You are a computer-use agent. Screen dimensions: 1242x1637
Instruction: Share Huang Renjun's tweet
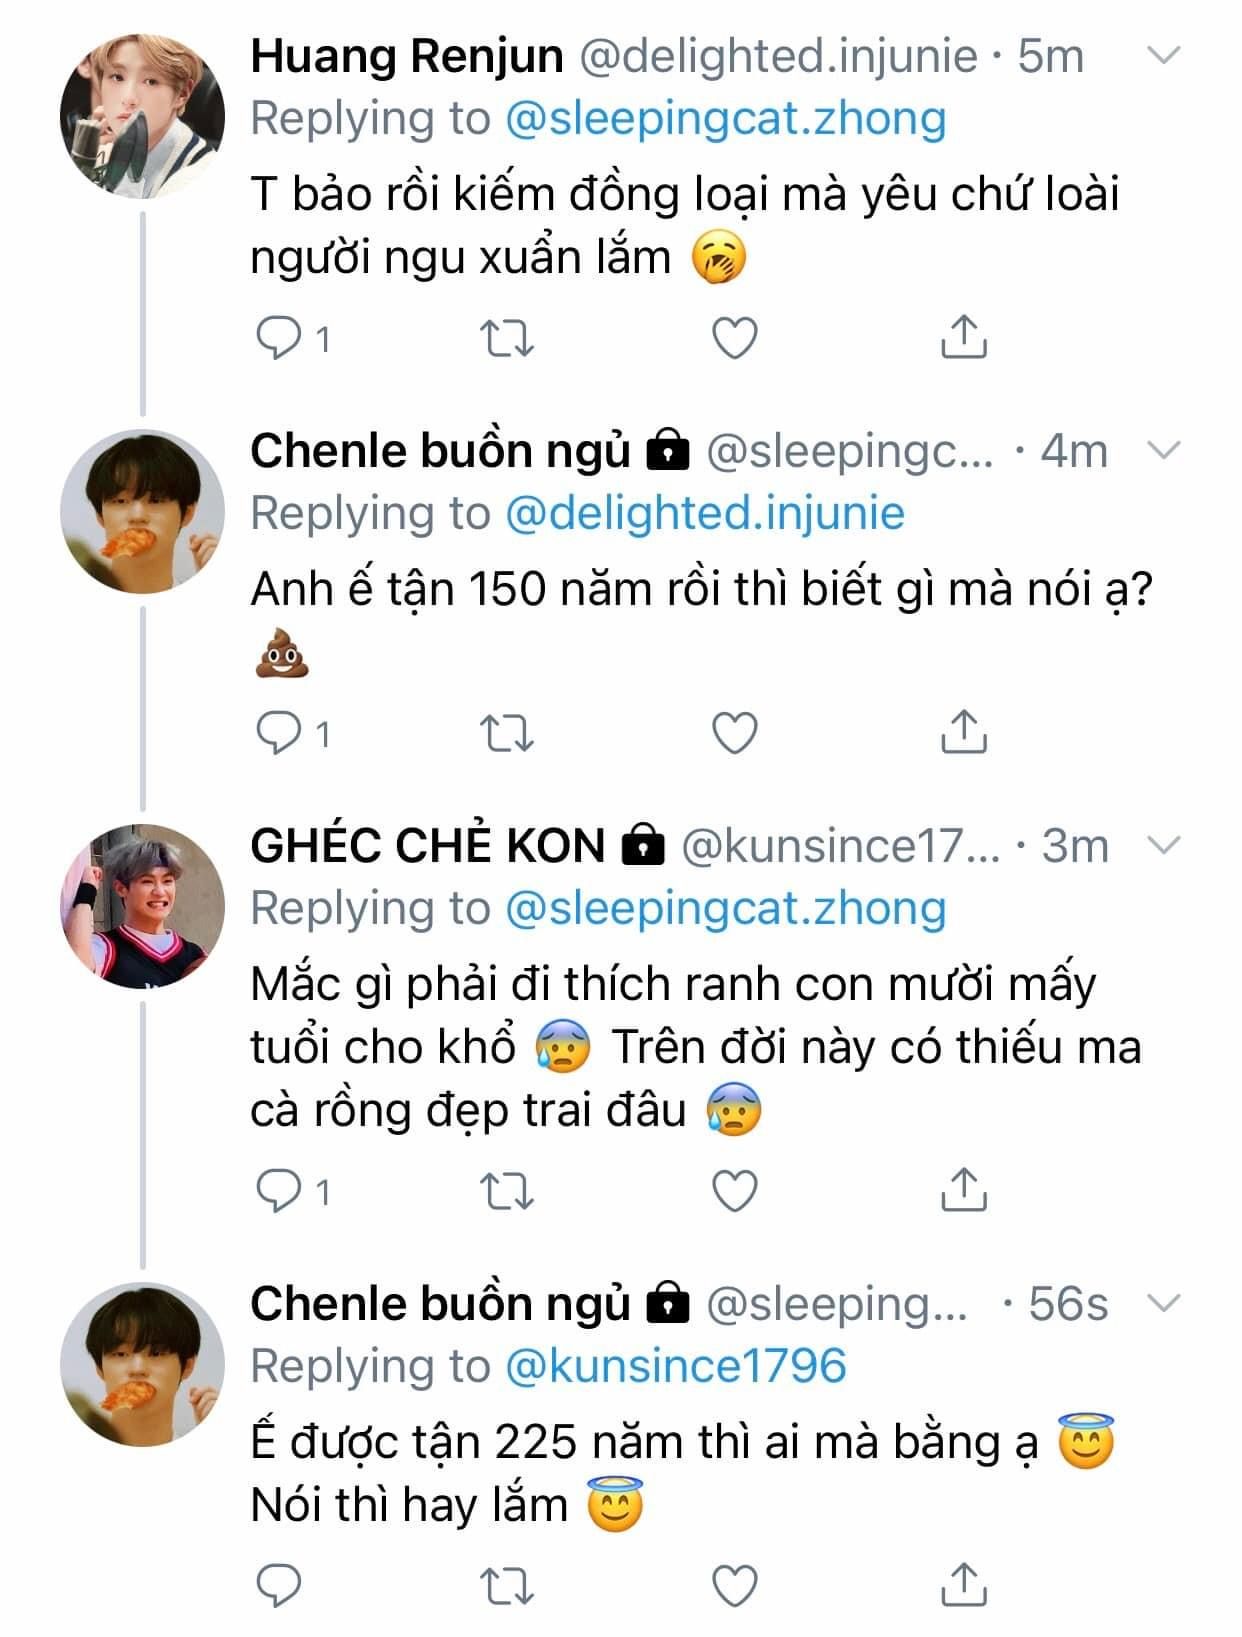click(x=963, y=337)
